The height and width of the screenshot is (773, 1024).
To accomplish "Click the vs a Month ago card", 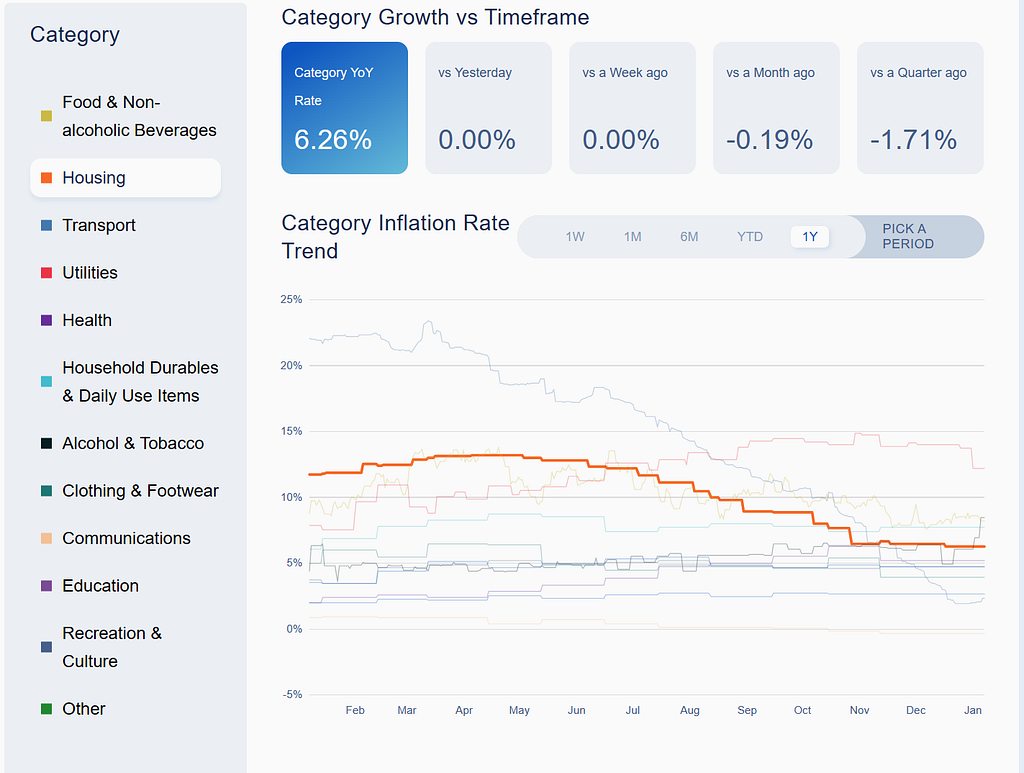I will 776,108.
